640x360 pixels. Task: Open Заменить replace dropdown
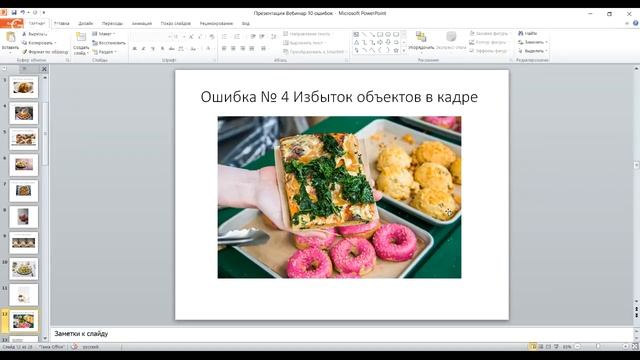[533, 42]
